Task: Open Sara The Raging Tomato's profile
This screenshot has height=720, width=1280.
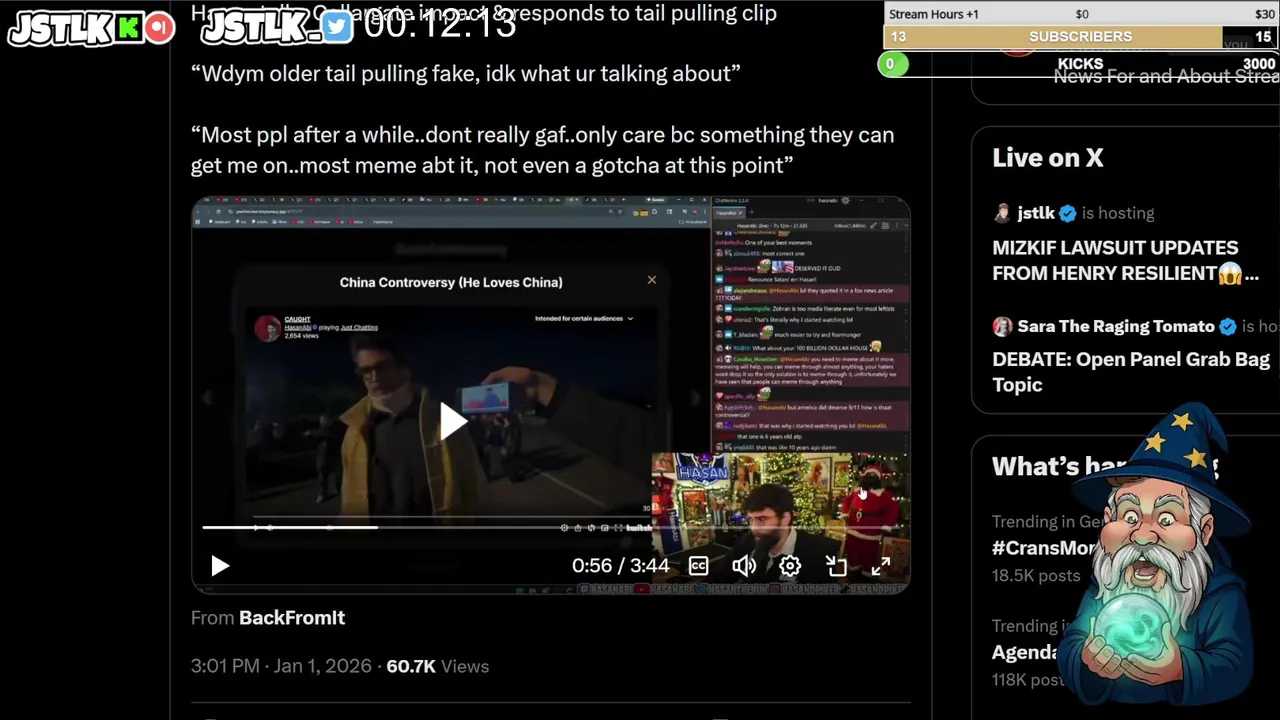Action: (x=1116, y=327)
